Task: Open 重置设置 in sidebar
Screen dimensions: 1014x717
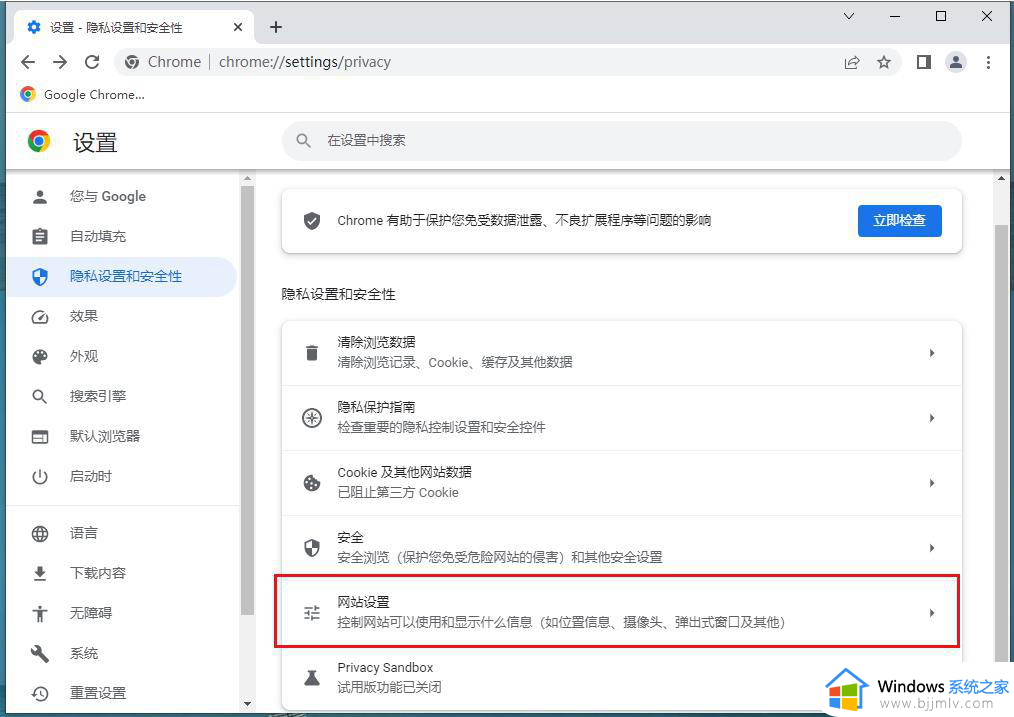Action: click(x=122, y=693)
